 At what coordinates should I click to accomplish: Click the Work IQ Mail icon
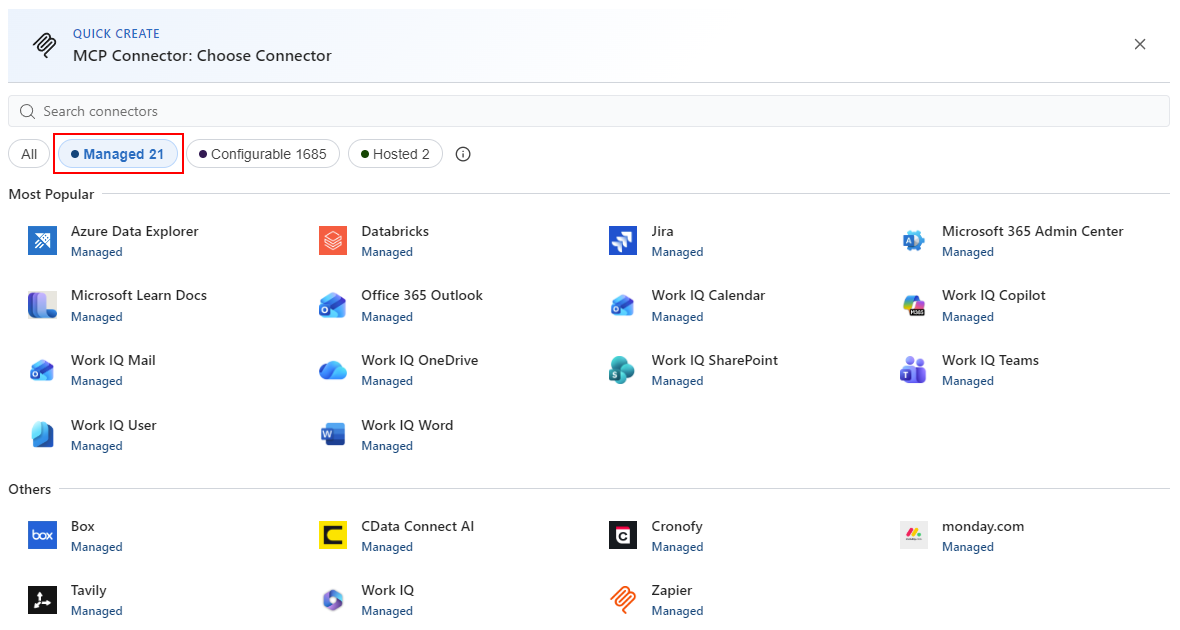(42, 370)
